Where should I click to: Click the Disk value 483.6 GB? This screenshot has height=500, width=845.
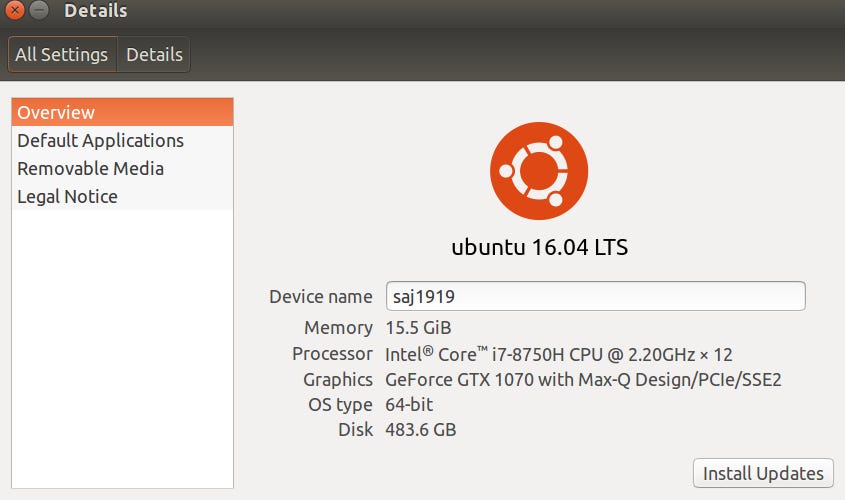[421, 430]
